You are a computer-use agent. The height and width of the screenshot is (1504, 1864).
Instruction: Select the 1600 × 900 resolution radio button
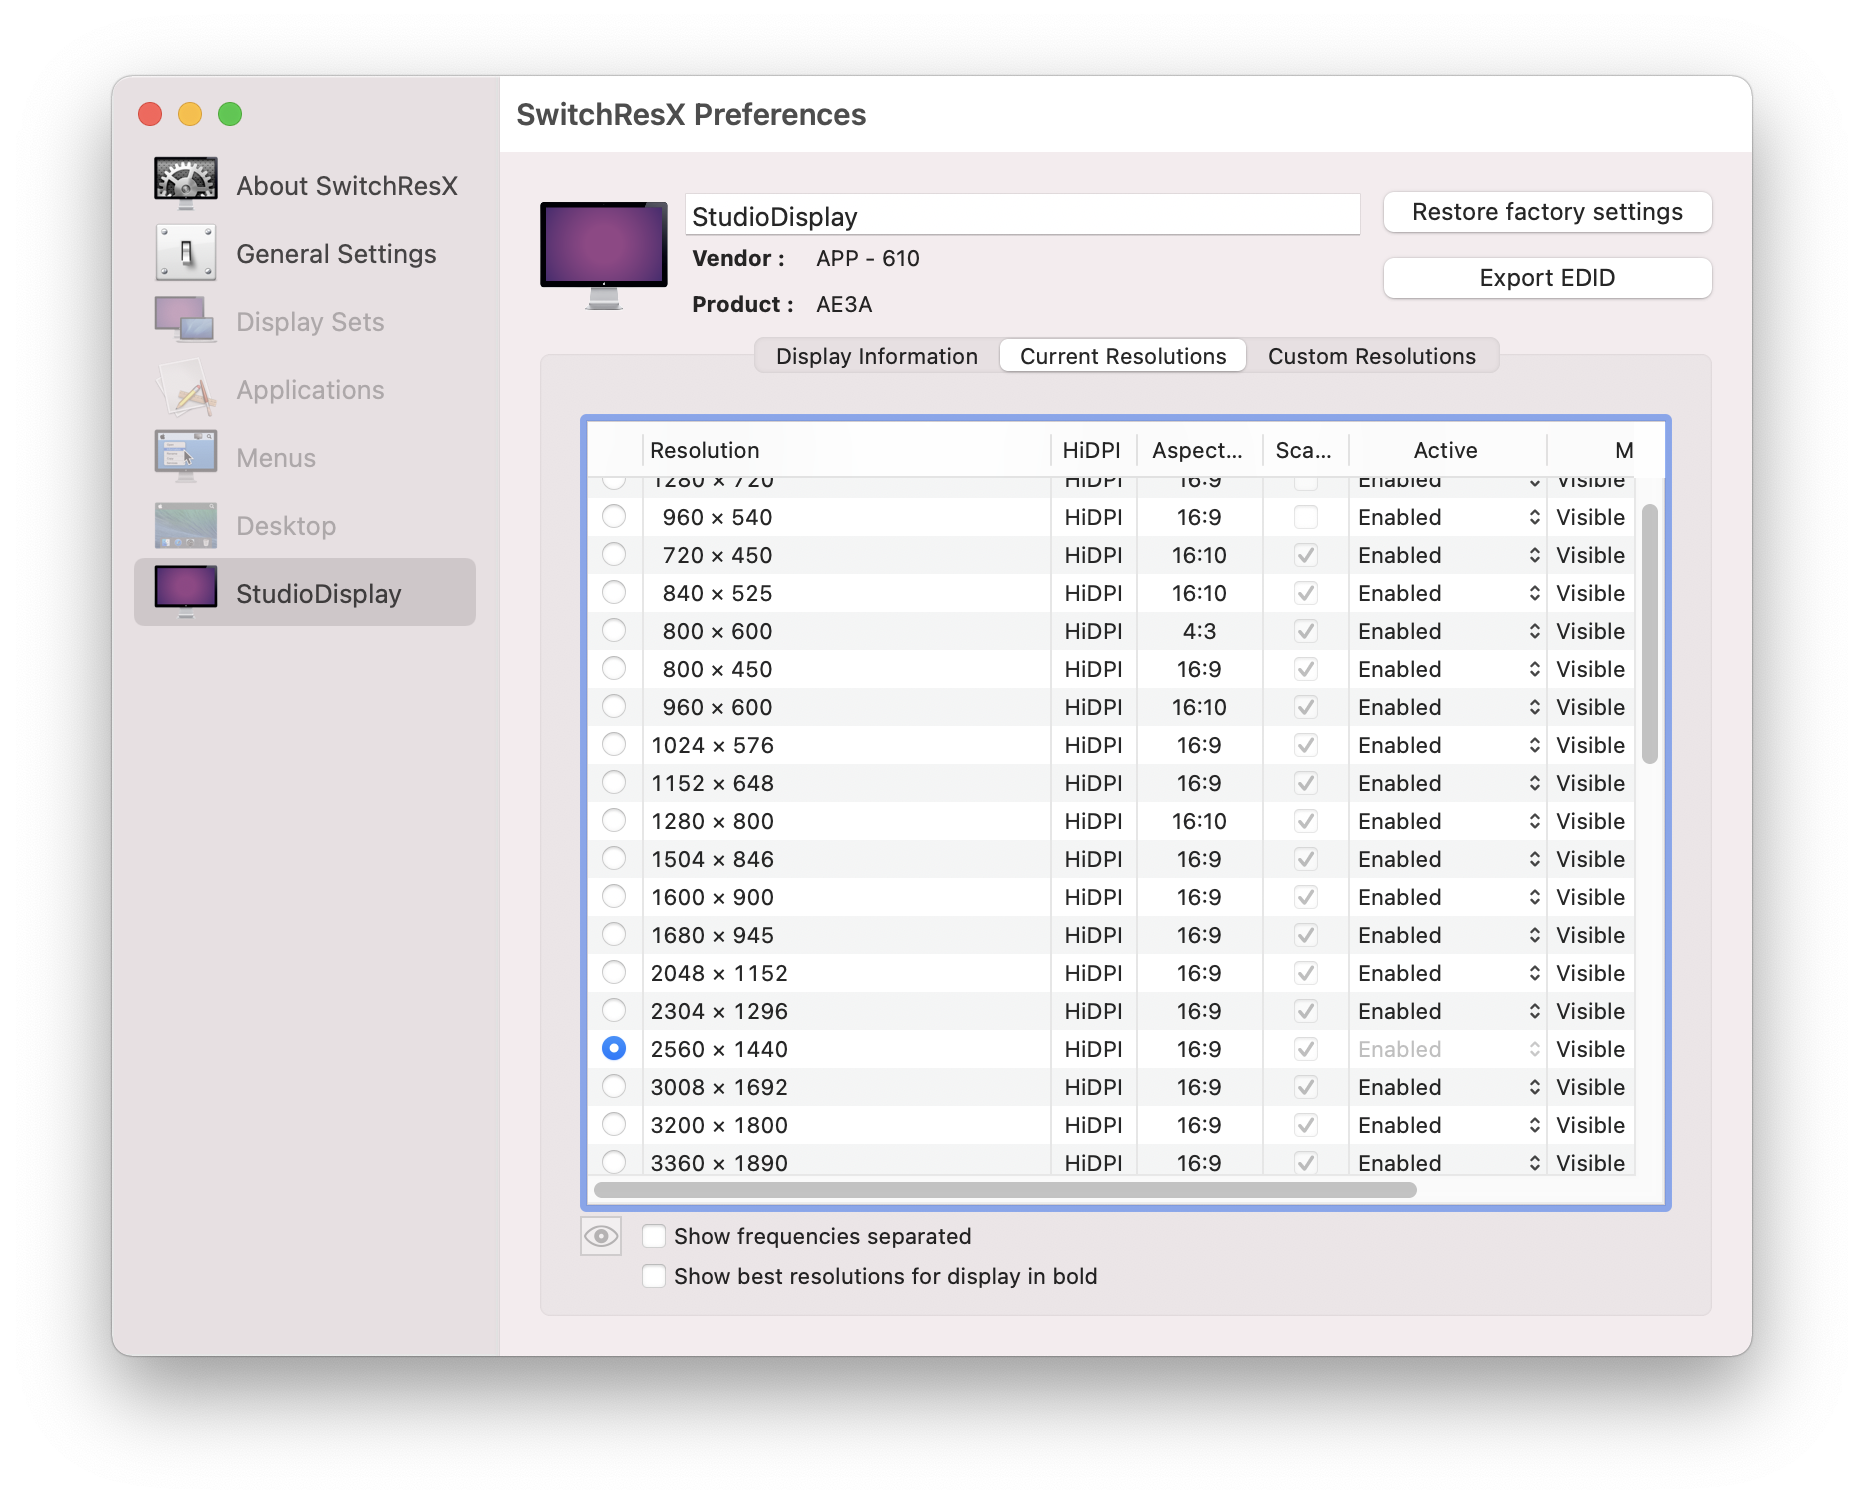614,896
